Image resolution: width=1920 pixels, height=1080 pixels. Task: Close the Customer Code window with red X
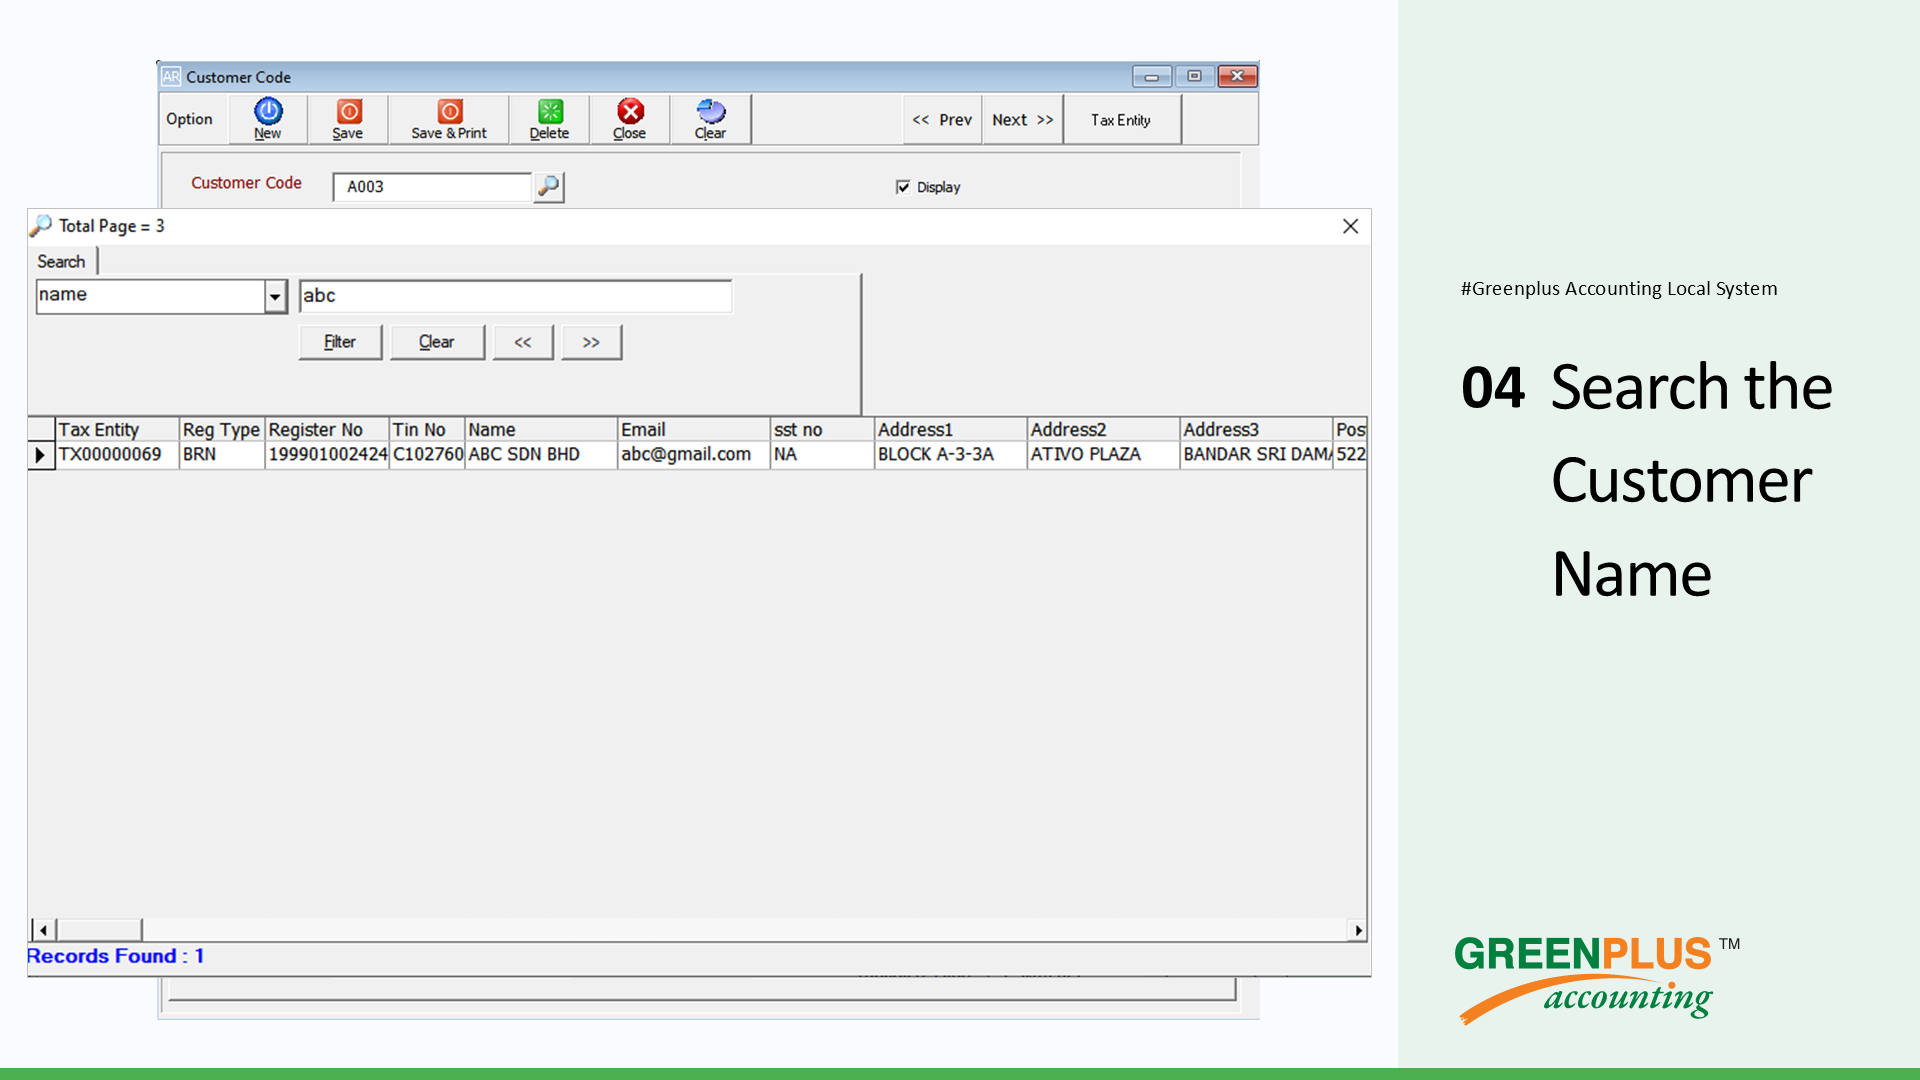1237,77
